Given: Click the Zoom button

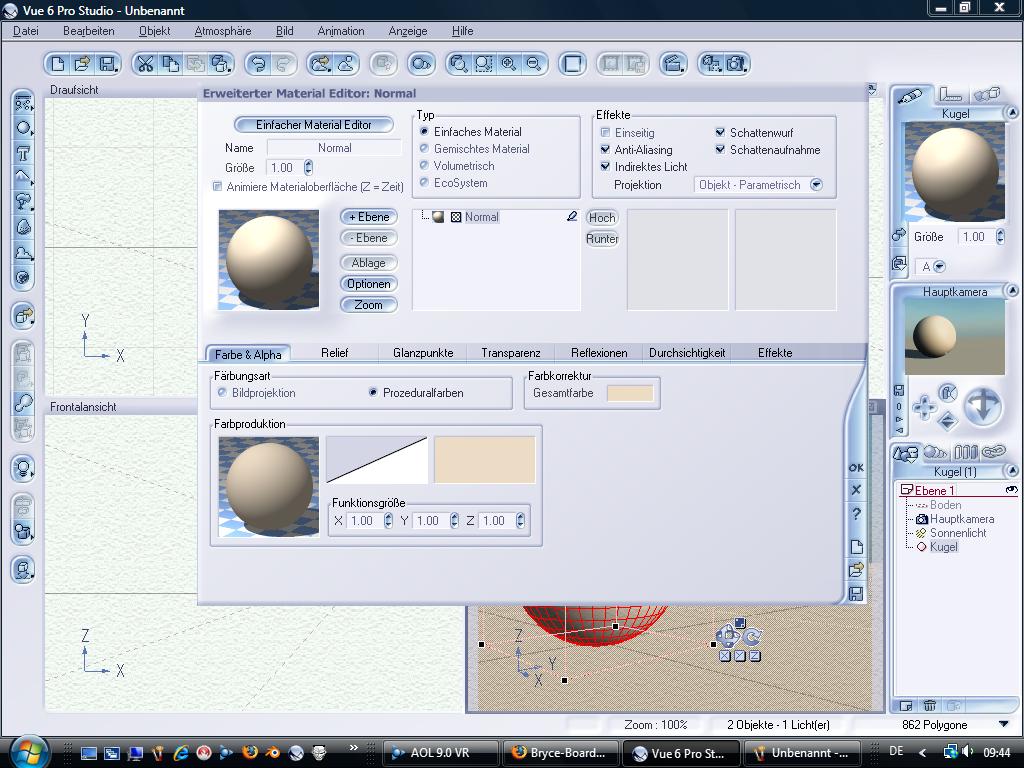Looking at the screenshot, I should tap(369, 305).
